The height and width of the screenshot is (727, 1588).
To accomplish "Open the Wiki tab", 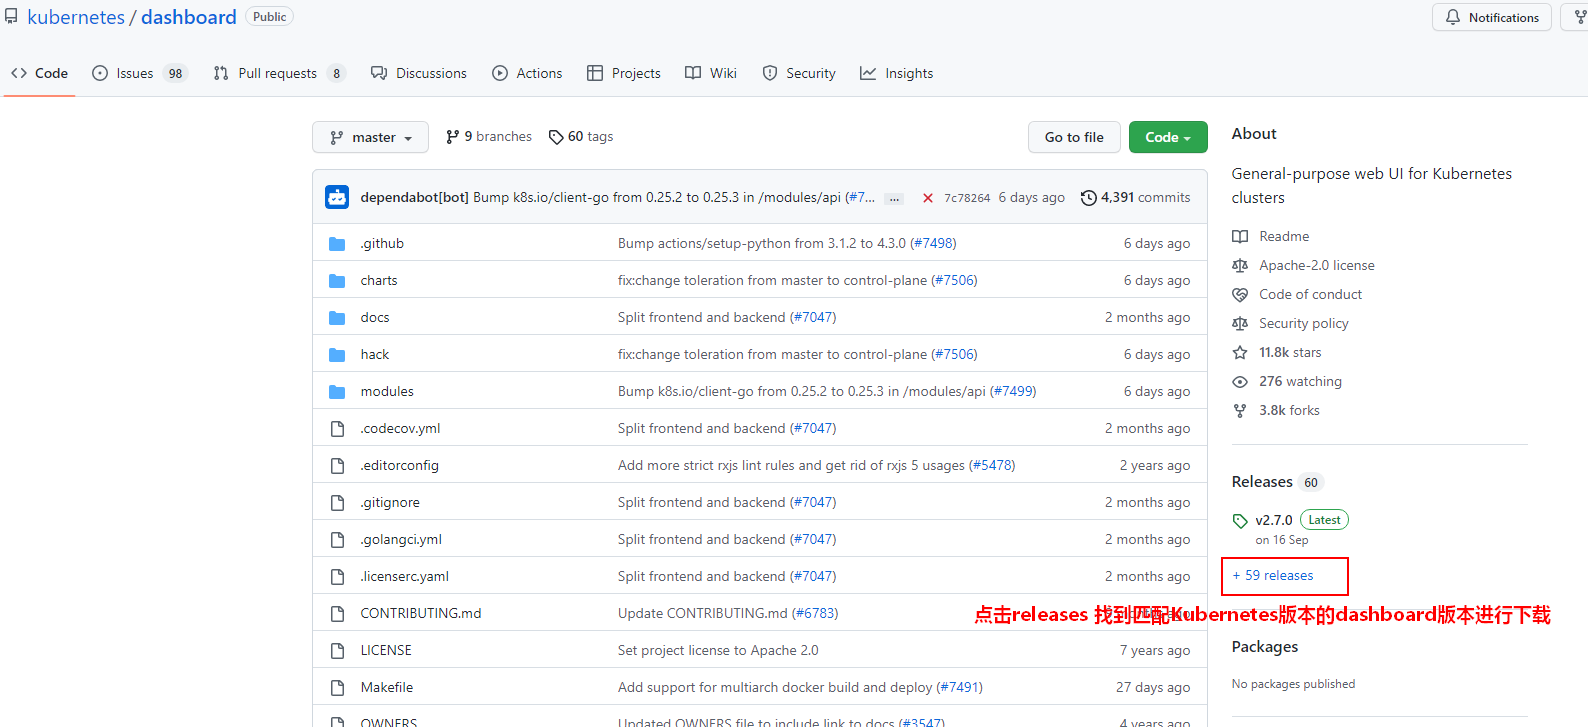I will 711,73.
